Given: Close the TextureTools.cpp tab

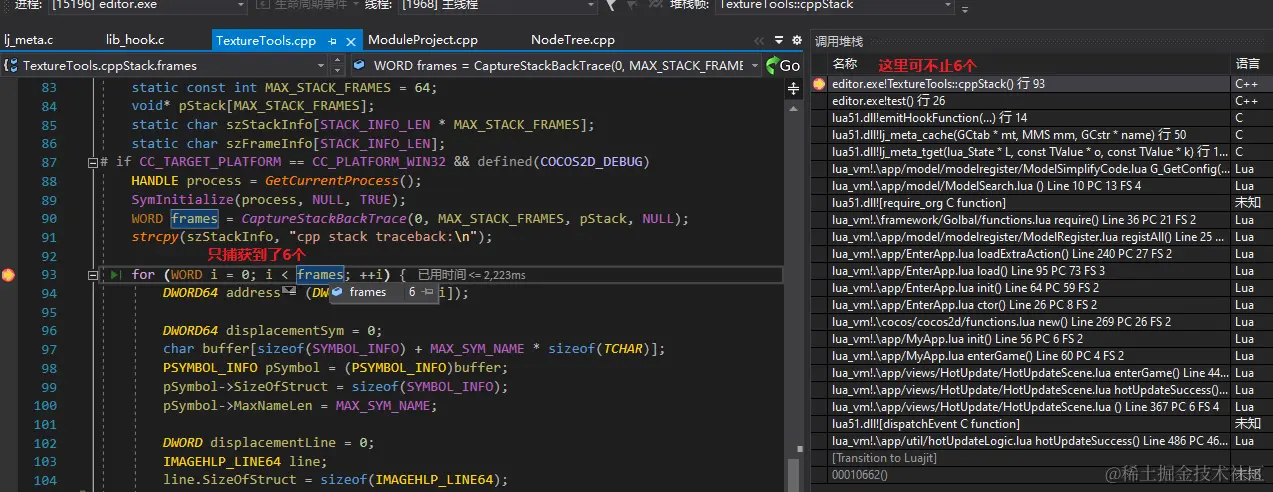Looking at the screenshot, I should tap(352, 41).
